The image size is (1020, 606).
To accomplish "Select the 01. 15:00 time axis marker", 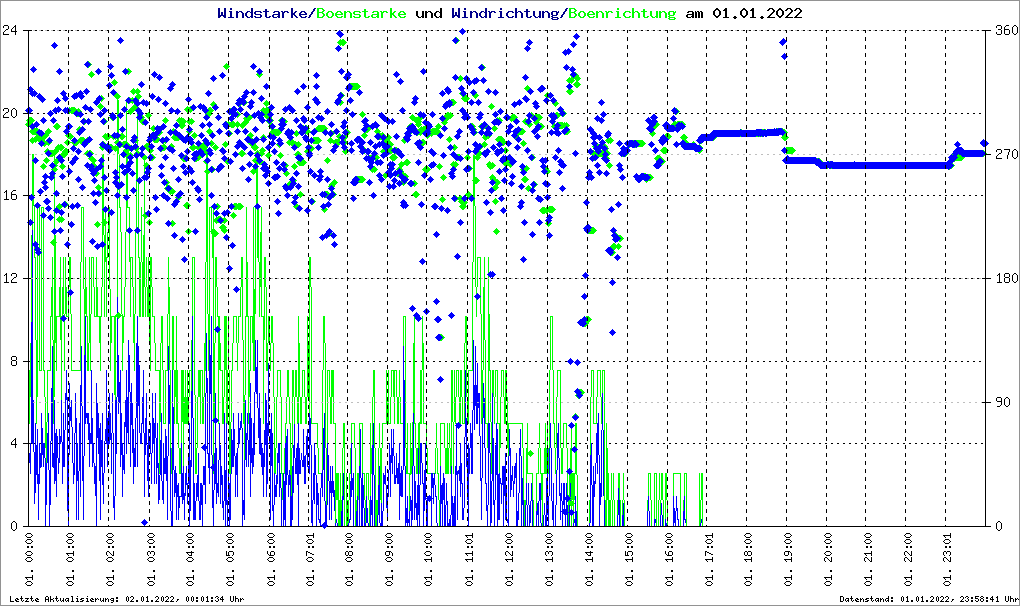I will point(630,559).
